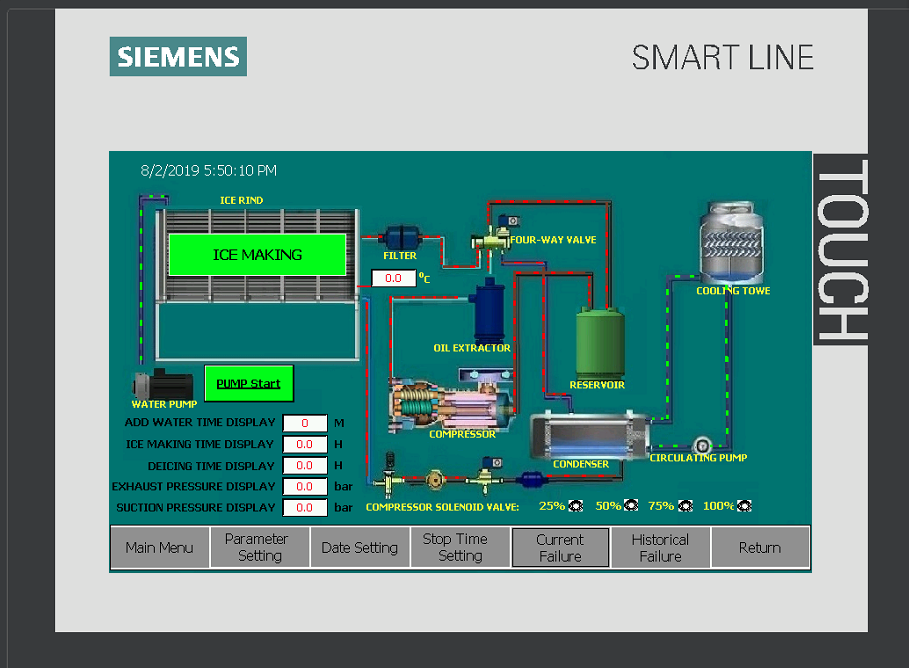Go to the Main Menu

point(160,547)
